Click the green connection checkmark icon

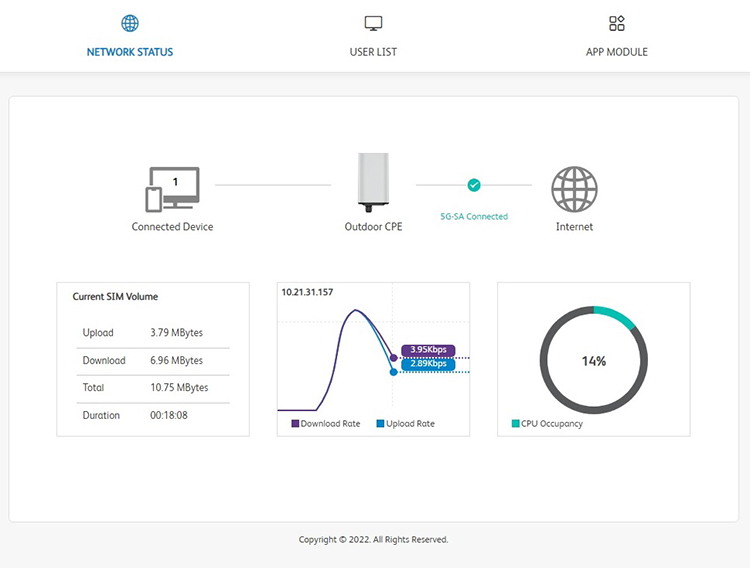(x=474, y=185)
